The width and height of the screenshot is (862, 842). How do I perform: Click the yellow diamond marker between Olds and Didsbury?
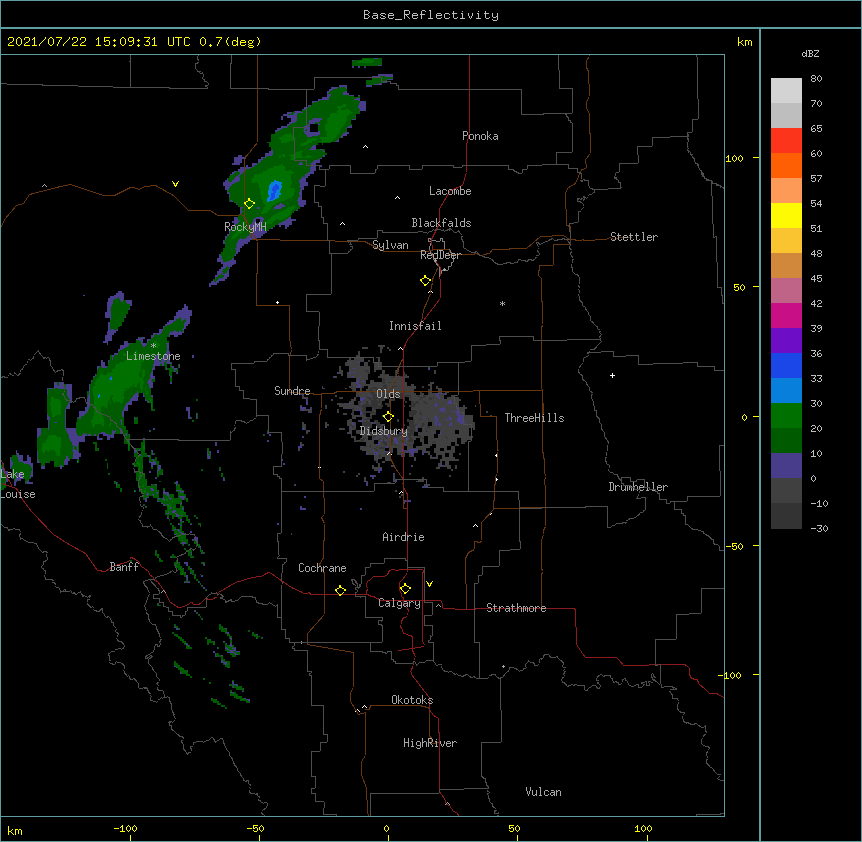[388, 416]
